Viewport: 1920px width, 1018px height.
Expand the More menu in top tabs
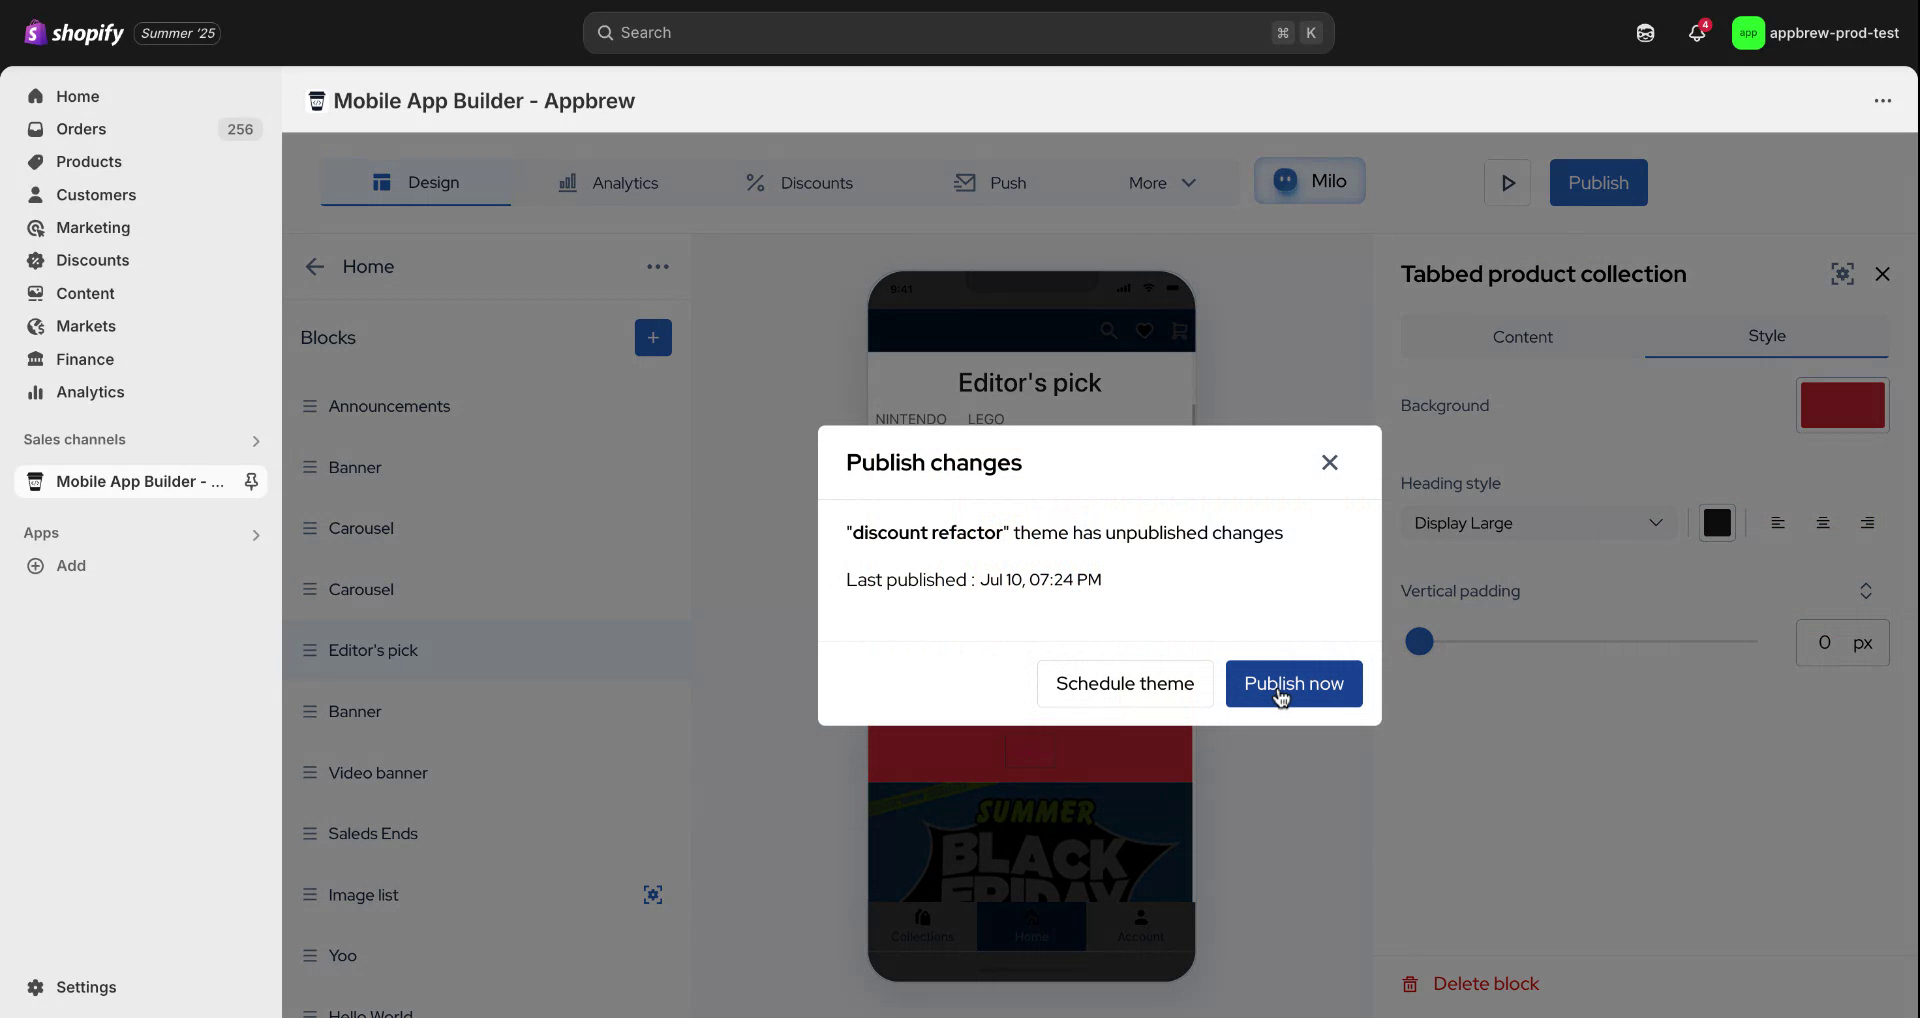click(x=1162, y=183)
